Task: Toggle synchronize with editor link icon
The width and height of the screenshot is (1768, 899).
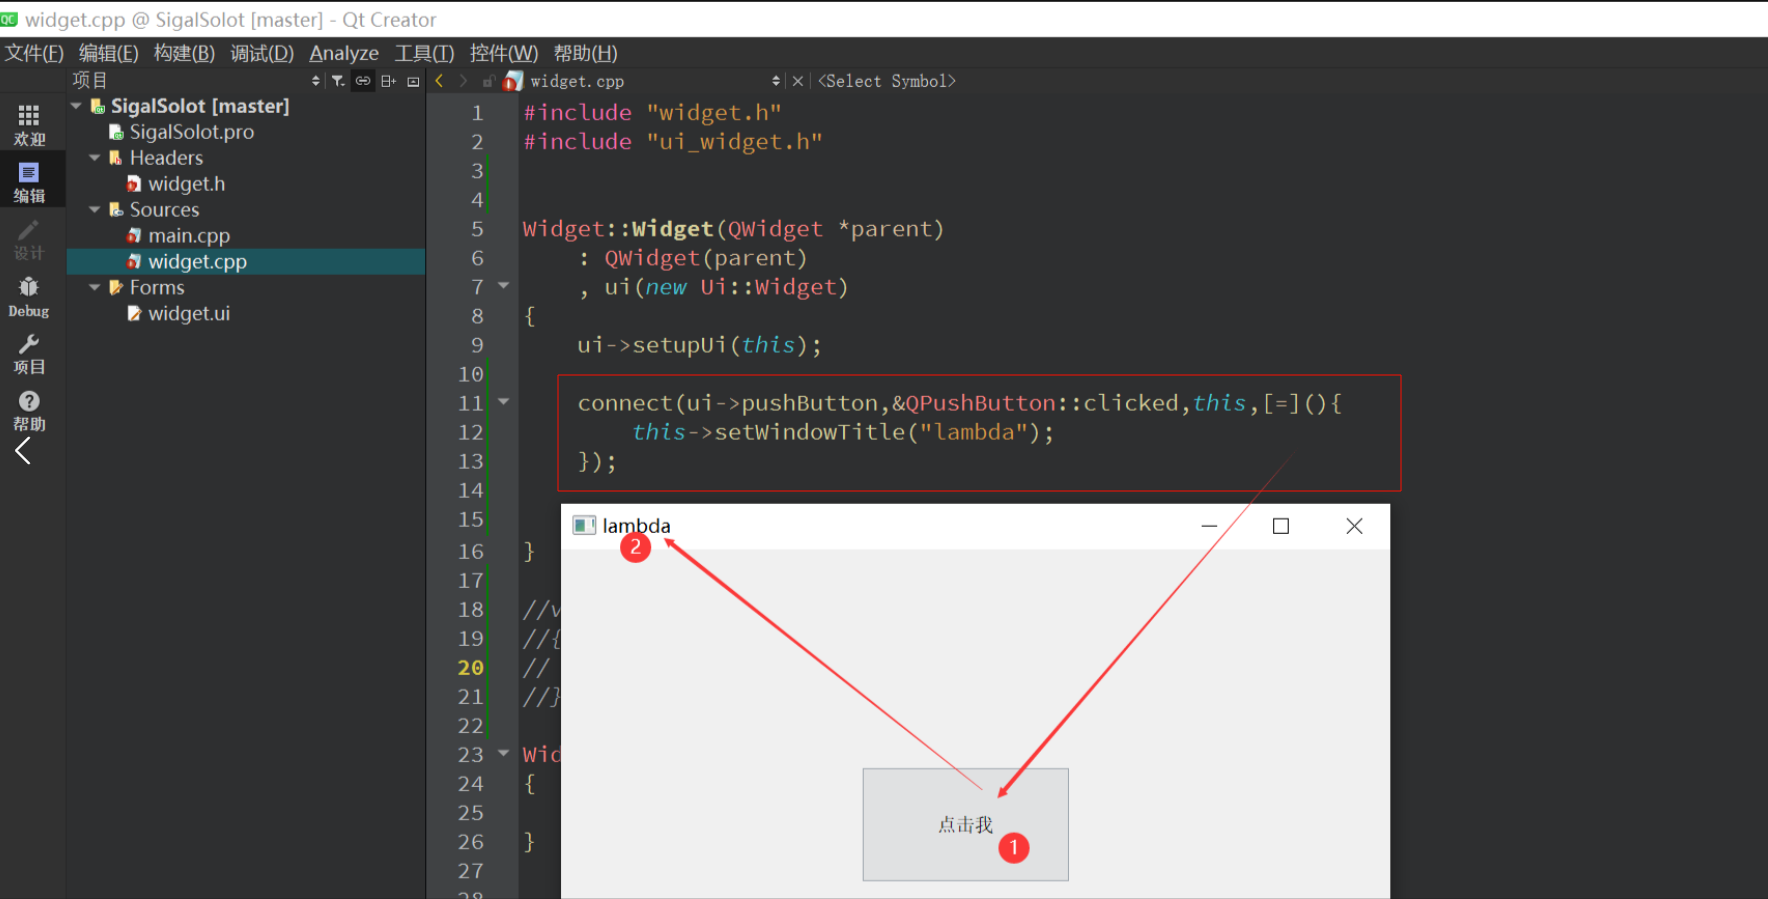Action: tap(363, 81)
